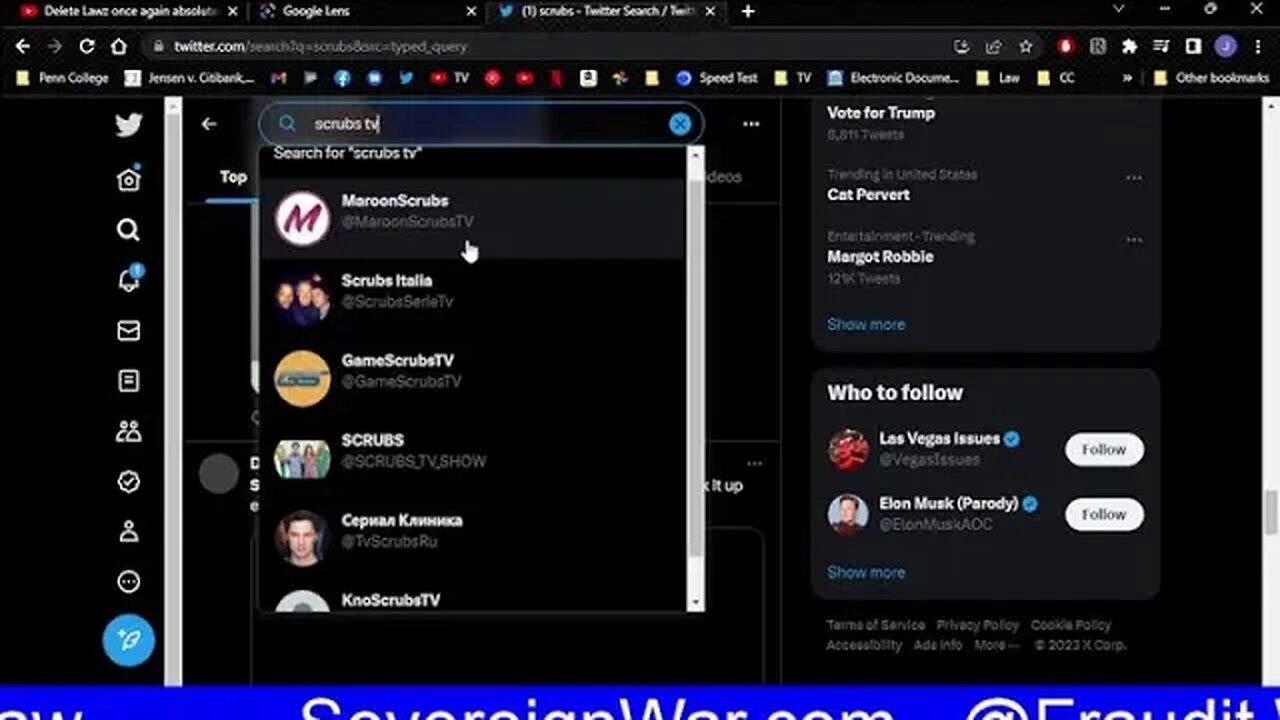Image resolution: width=1280 pixels, height=720 pixels.
Task: Bookmark this page with star icon
Action: click(x=1025, y=46)
